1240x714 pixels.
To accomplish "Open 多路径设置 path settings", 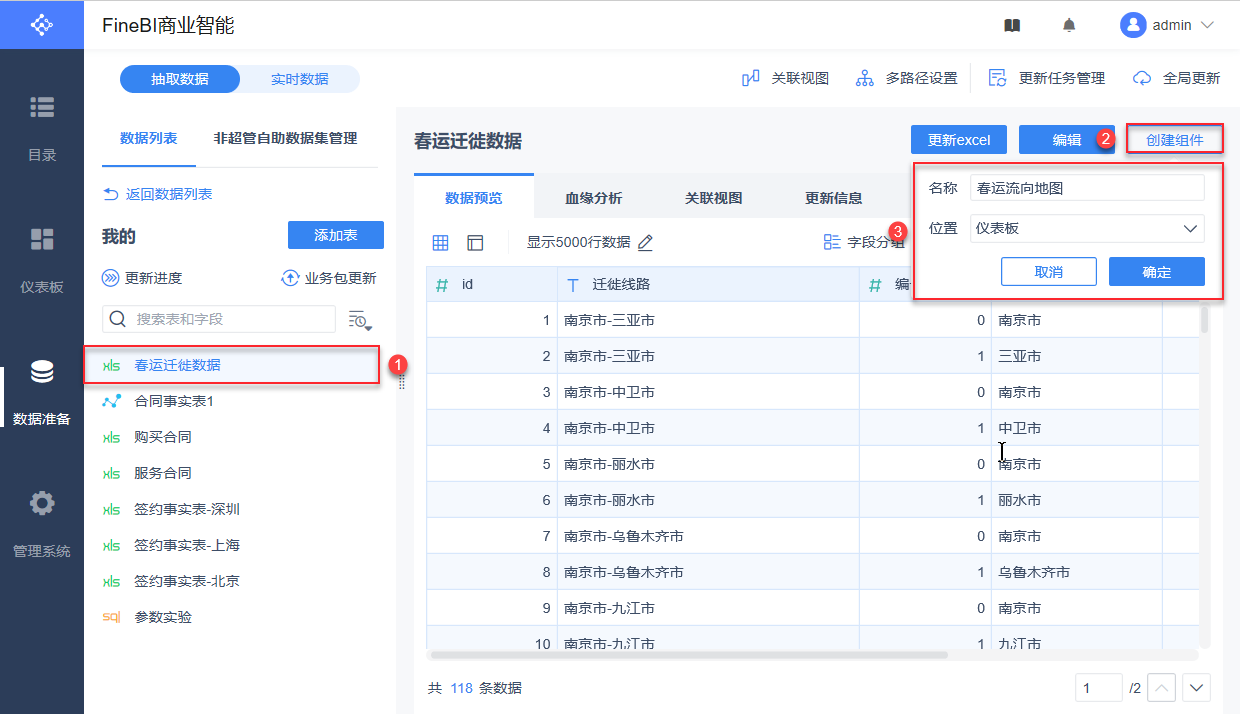I will [907, 78].
